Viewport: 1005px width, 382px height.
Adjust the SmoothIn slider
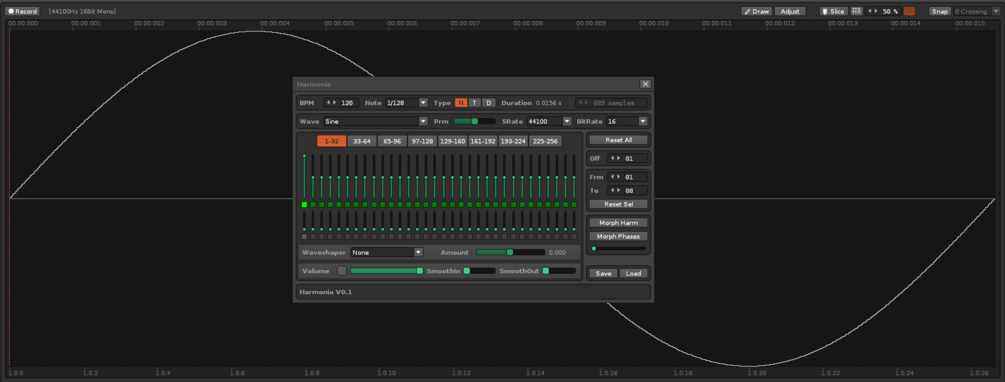(x=479, y=271)
